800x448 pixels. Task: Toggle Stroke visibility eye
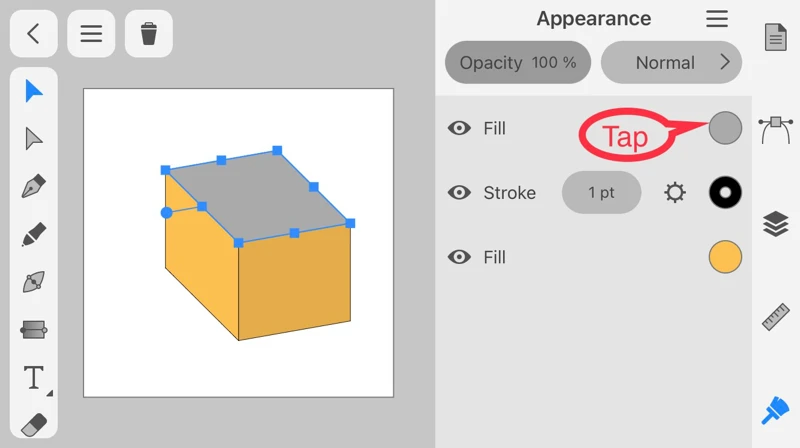[x=459, y=193]
